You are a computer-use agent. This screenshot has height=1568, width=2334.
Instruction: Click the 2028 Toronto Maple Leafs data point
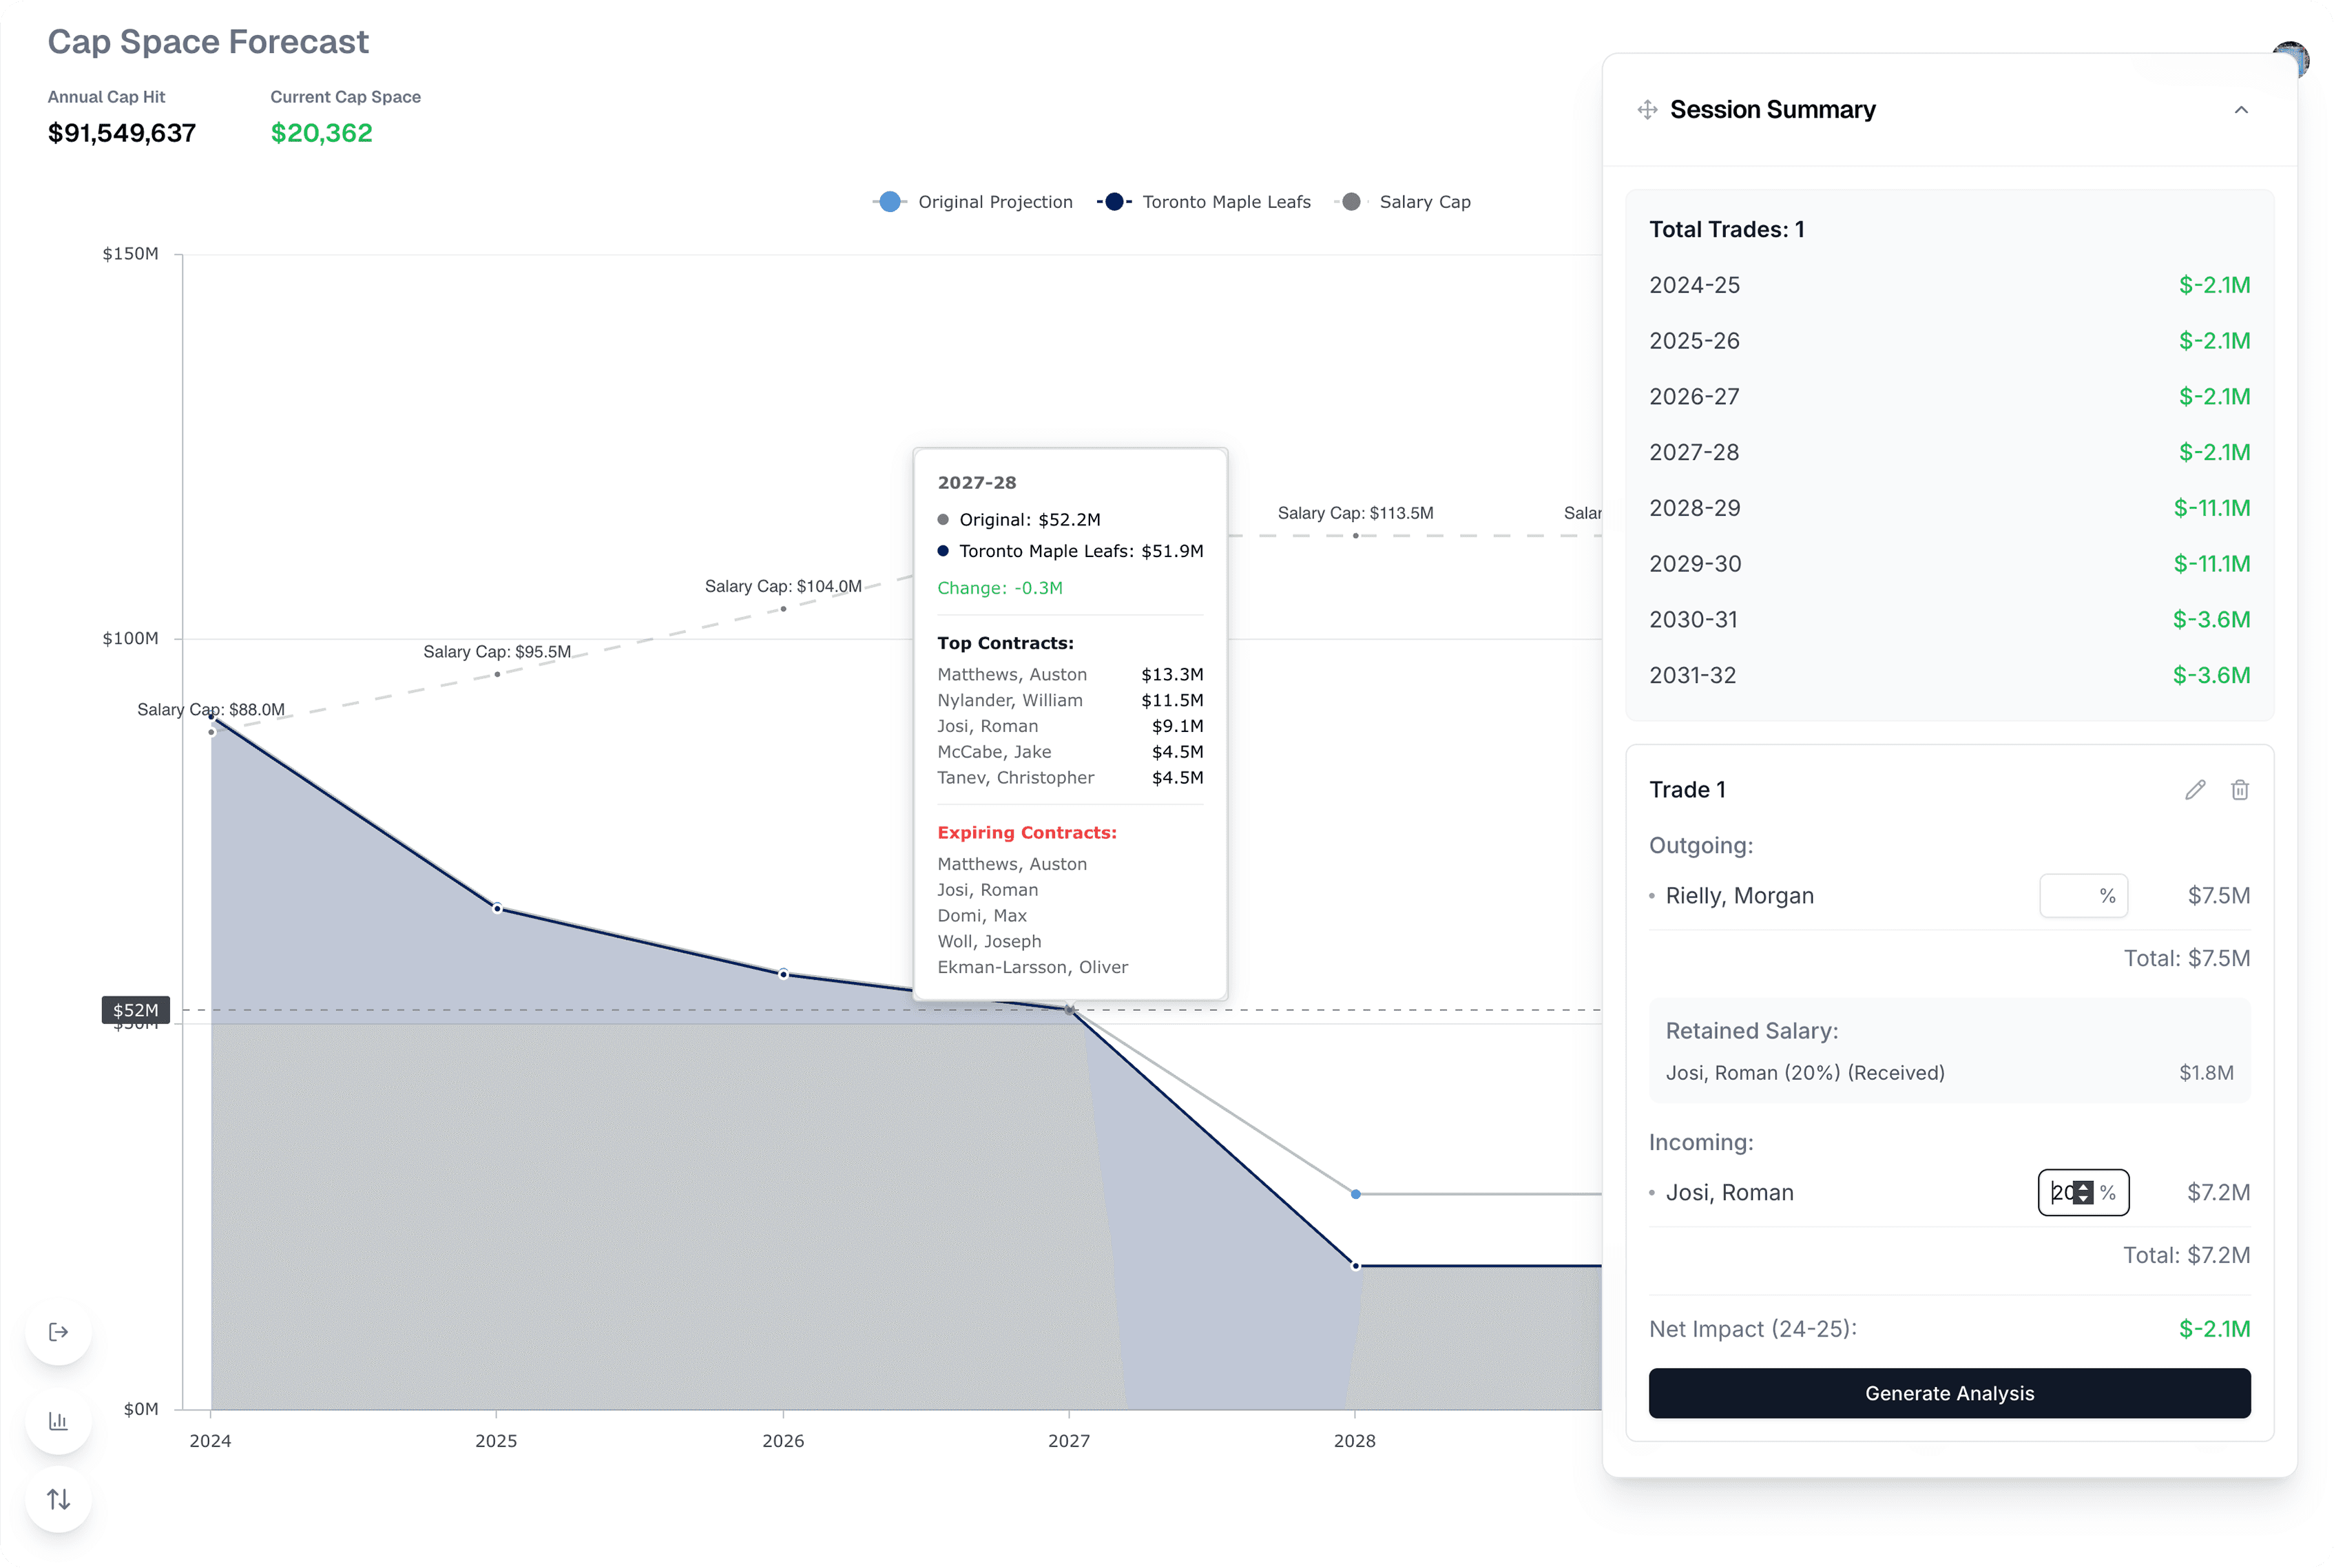tap(1356, 1266)
